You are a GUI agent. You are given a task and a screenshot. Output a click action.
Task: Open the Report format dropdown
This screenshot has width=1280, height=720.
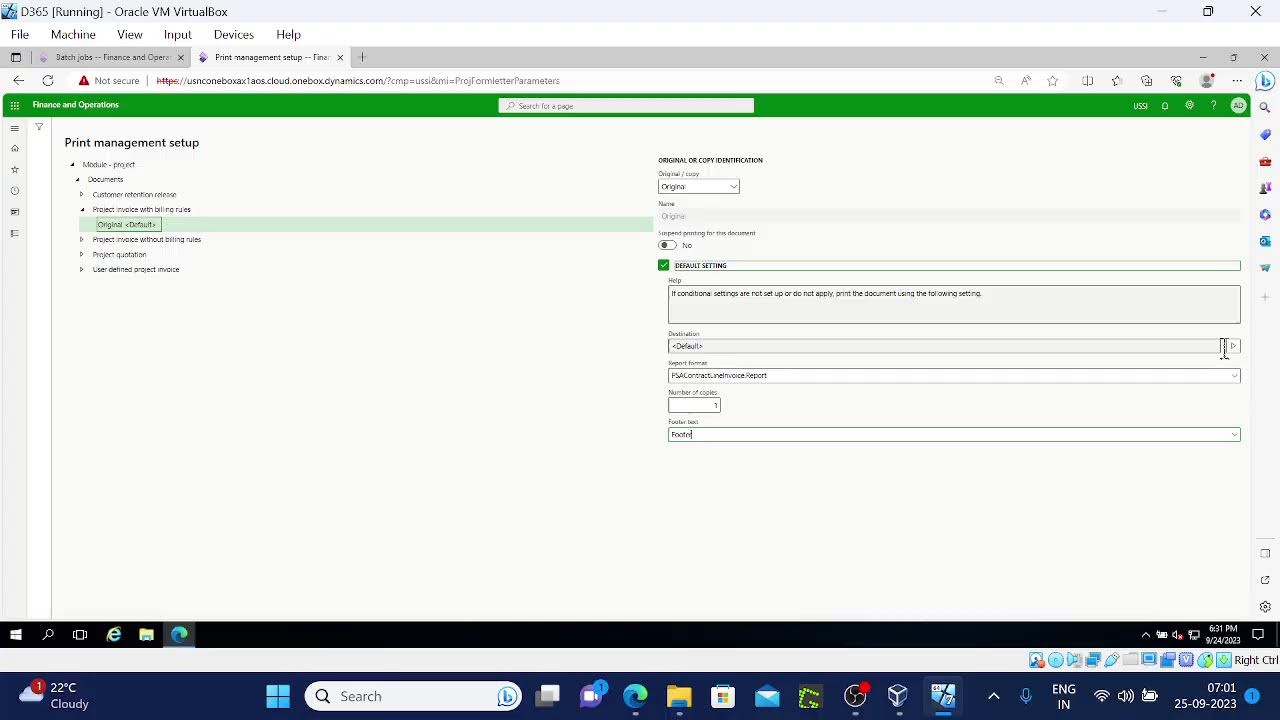[x=954, y=376]
